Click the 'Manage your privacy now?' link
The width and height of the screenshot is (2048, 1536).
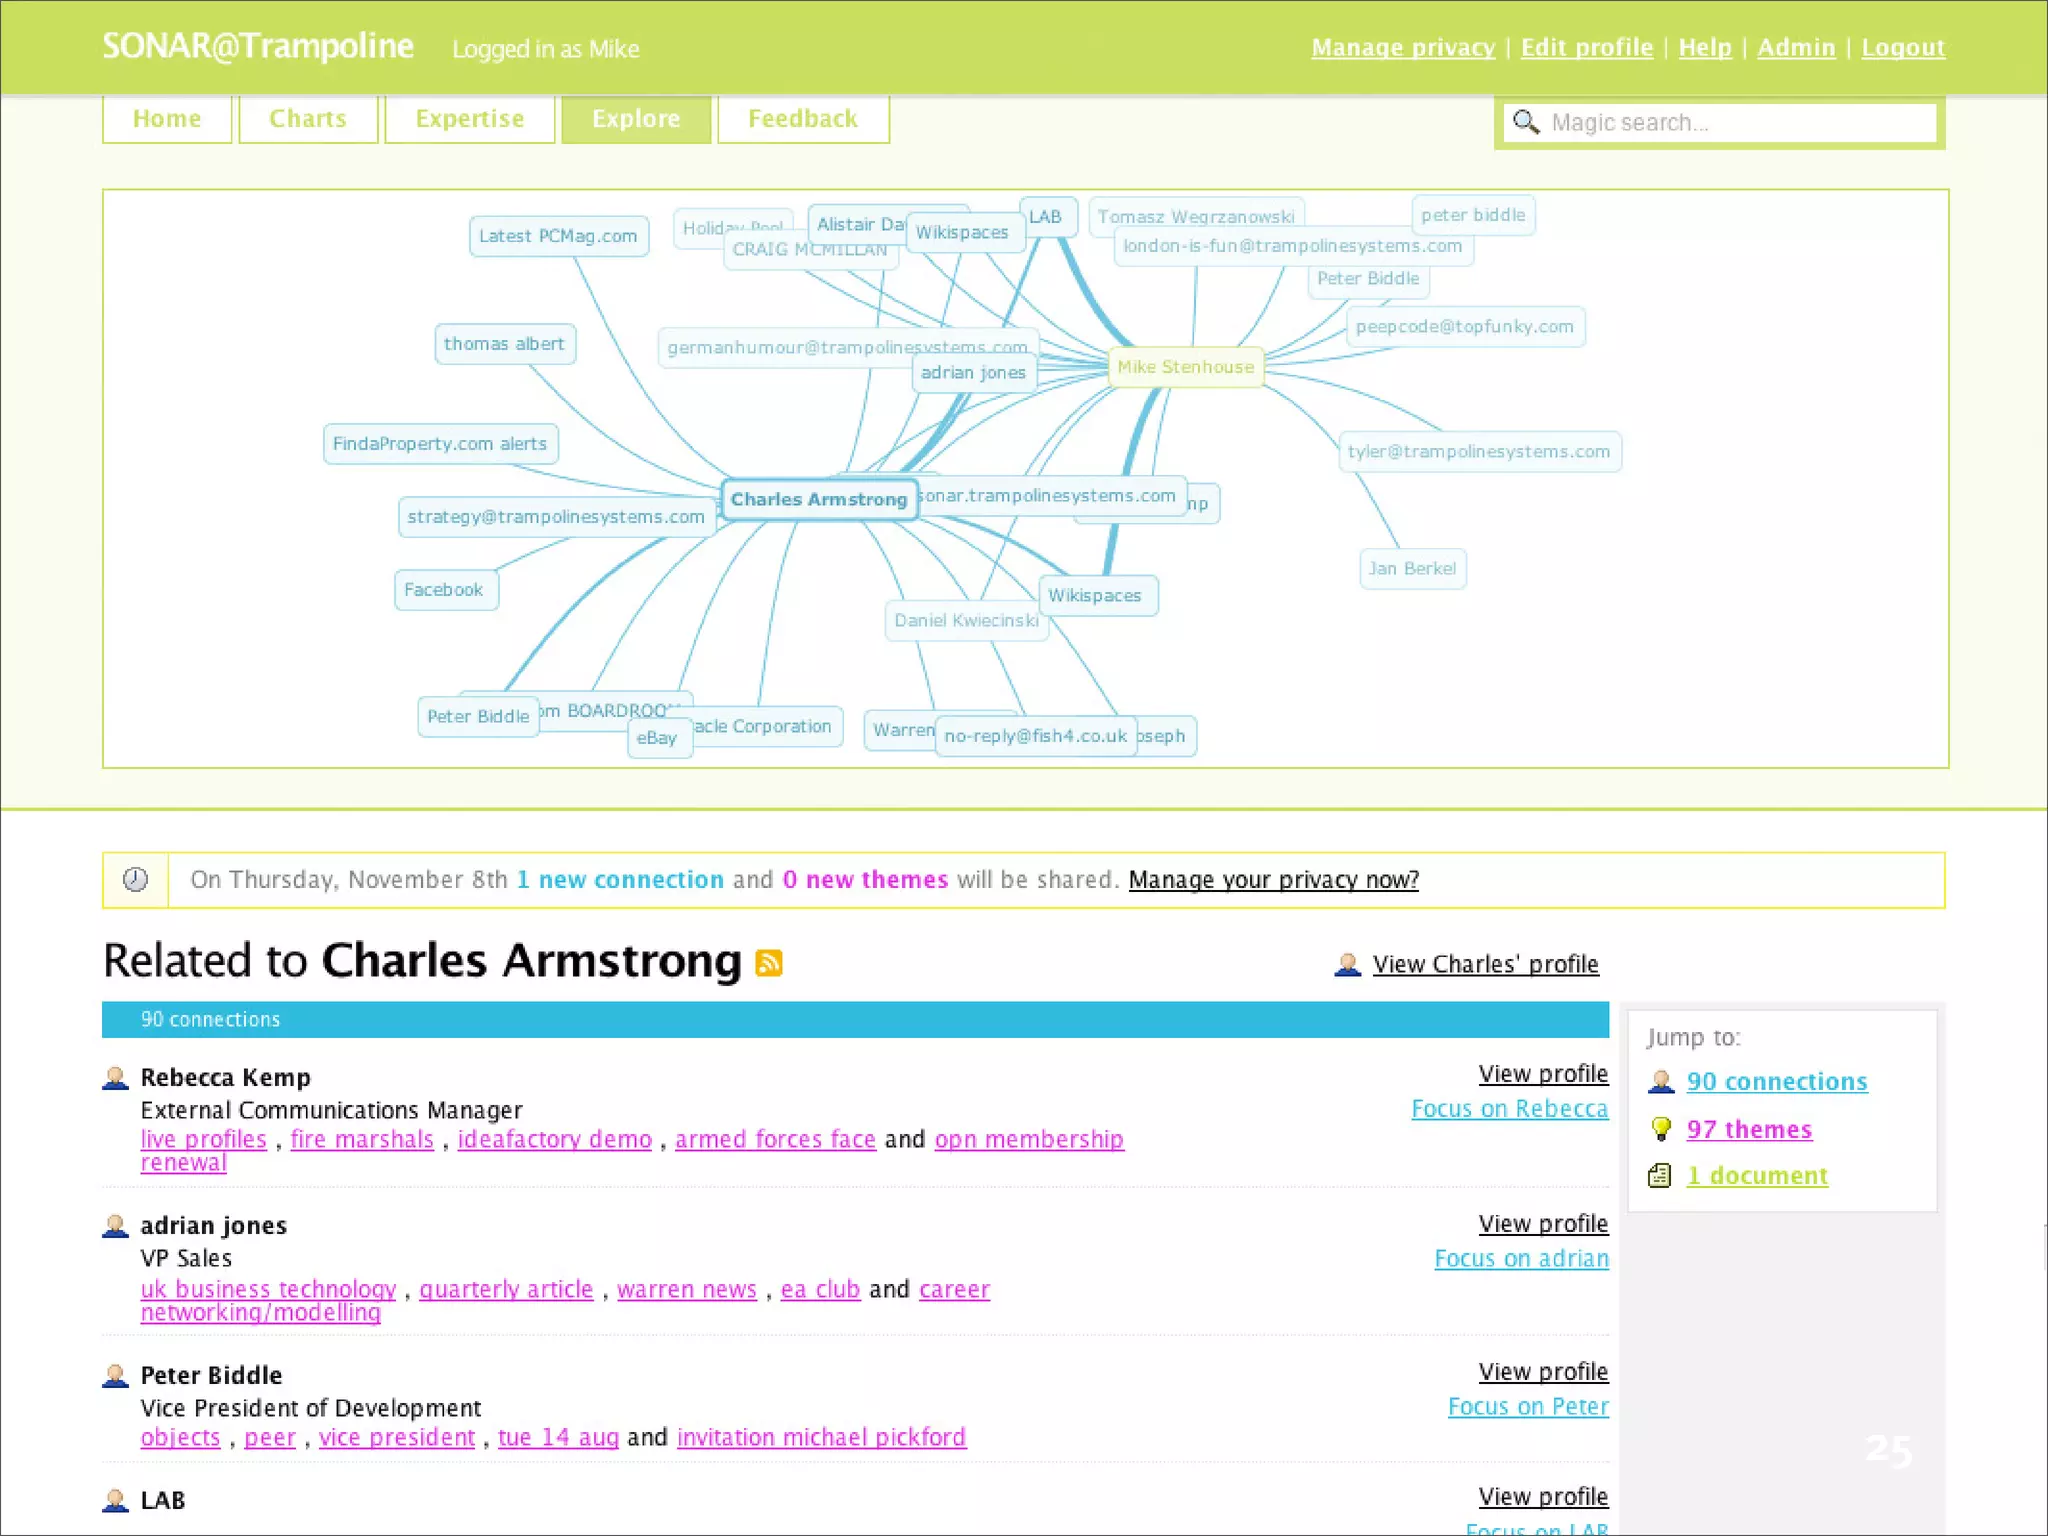coord(1273,879)
